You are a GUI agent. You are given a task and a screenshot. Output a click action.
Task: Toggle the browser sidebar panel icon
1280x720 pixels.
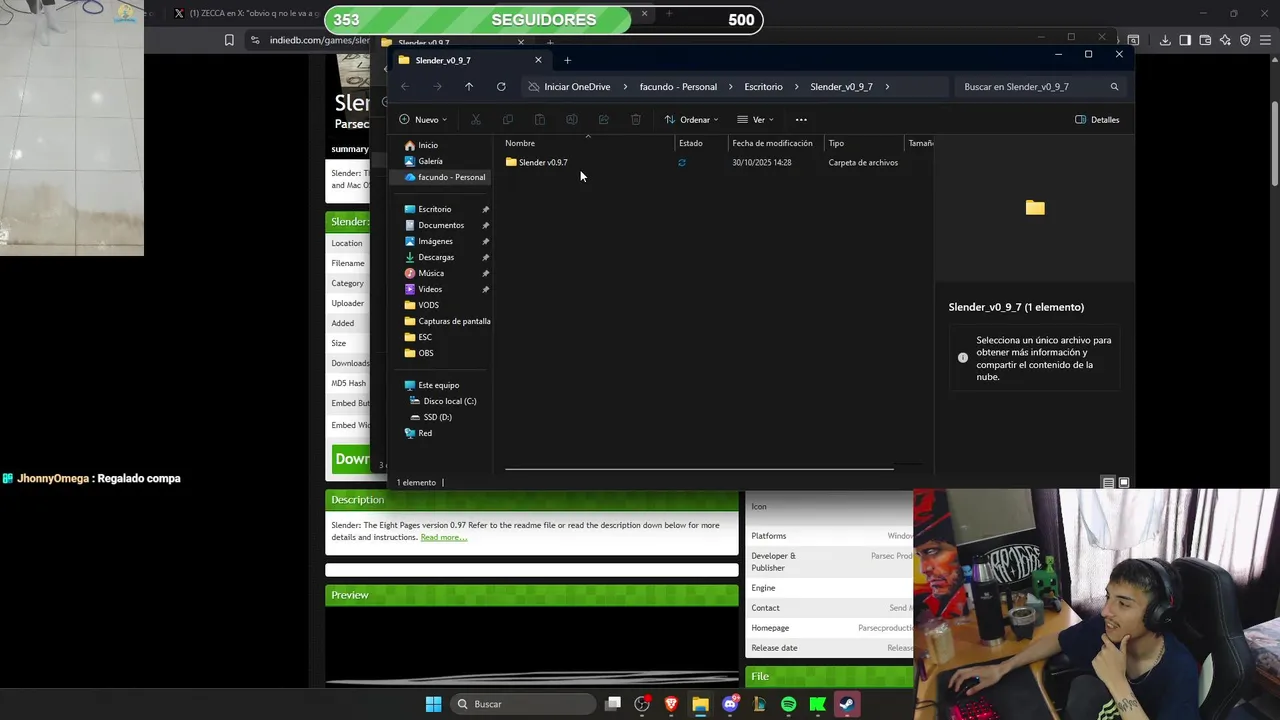(1185, 40)
